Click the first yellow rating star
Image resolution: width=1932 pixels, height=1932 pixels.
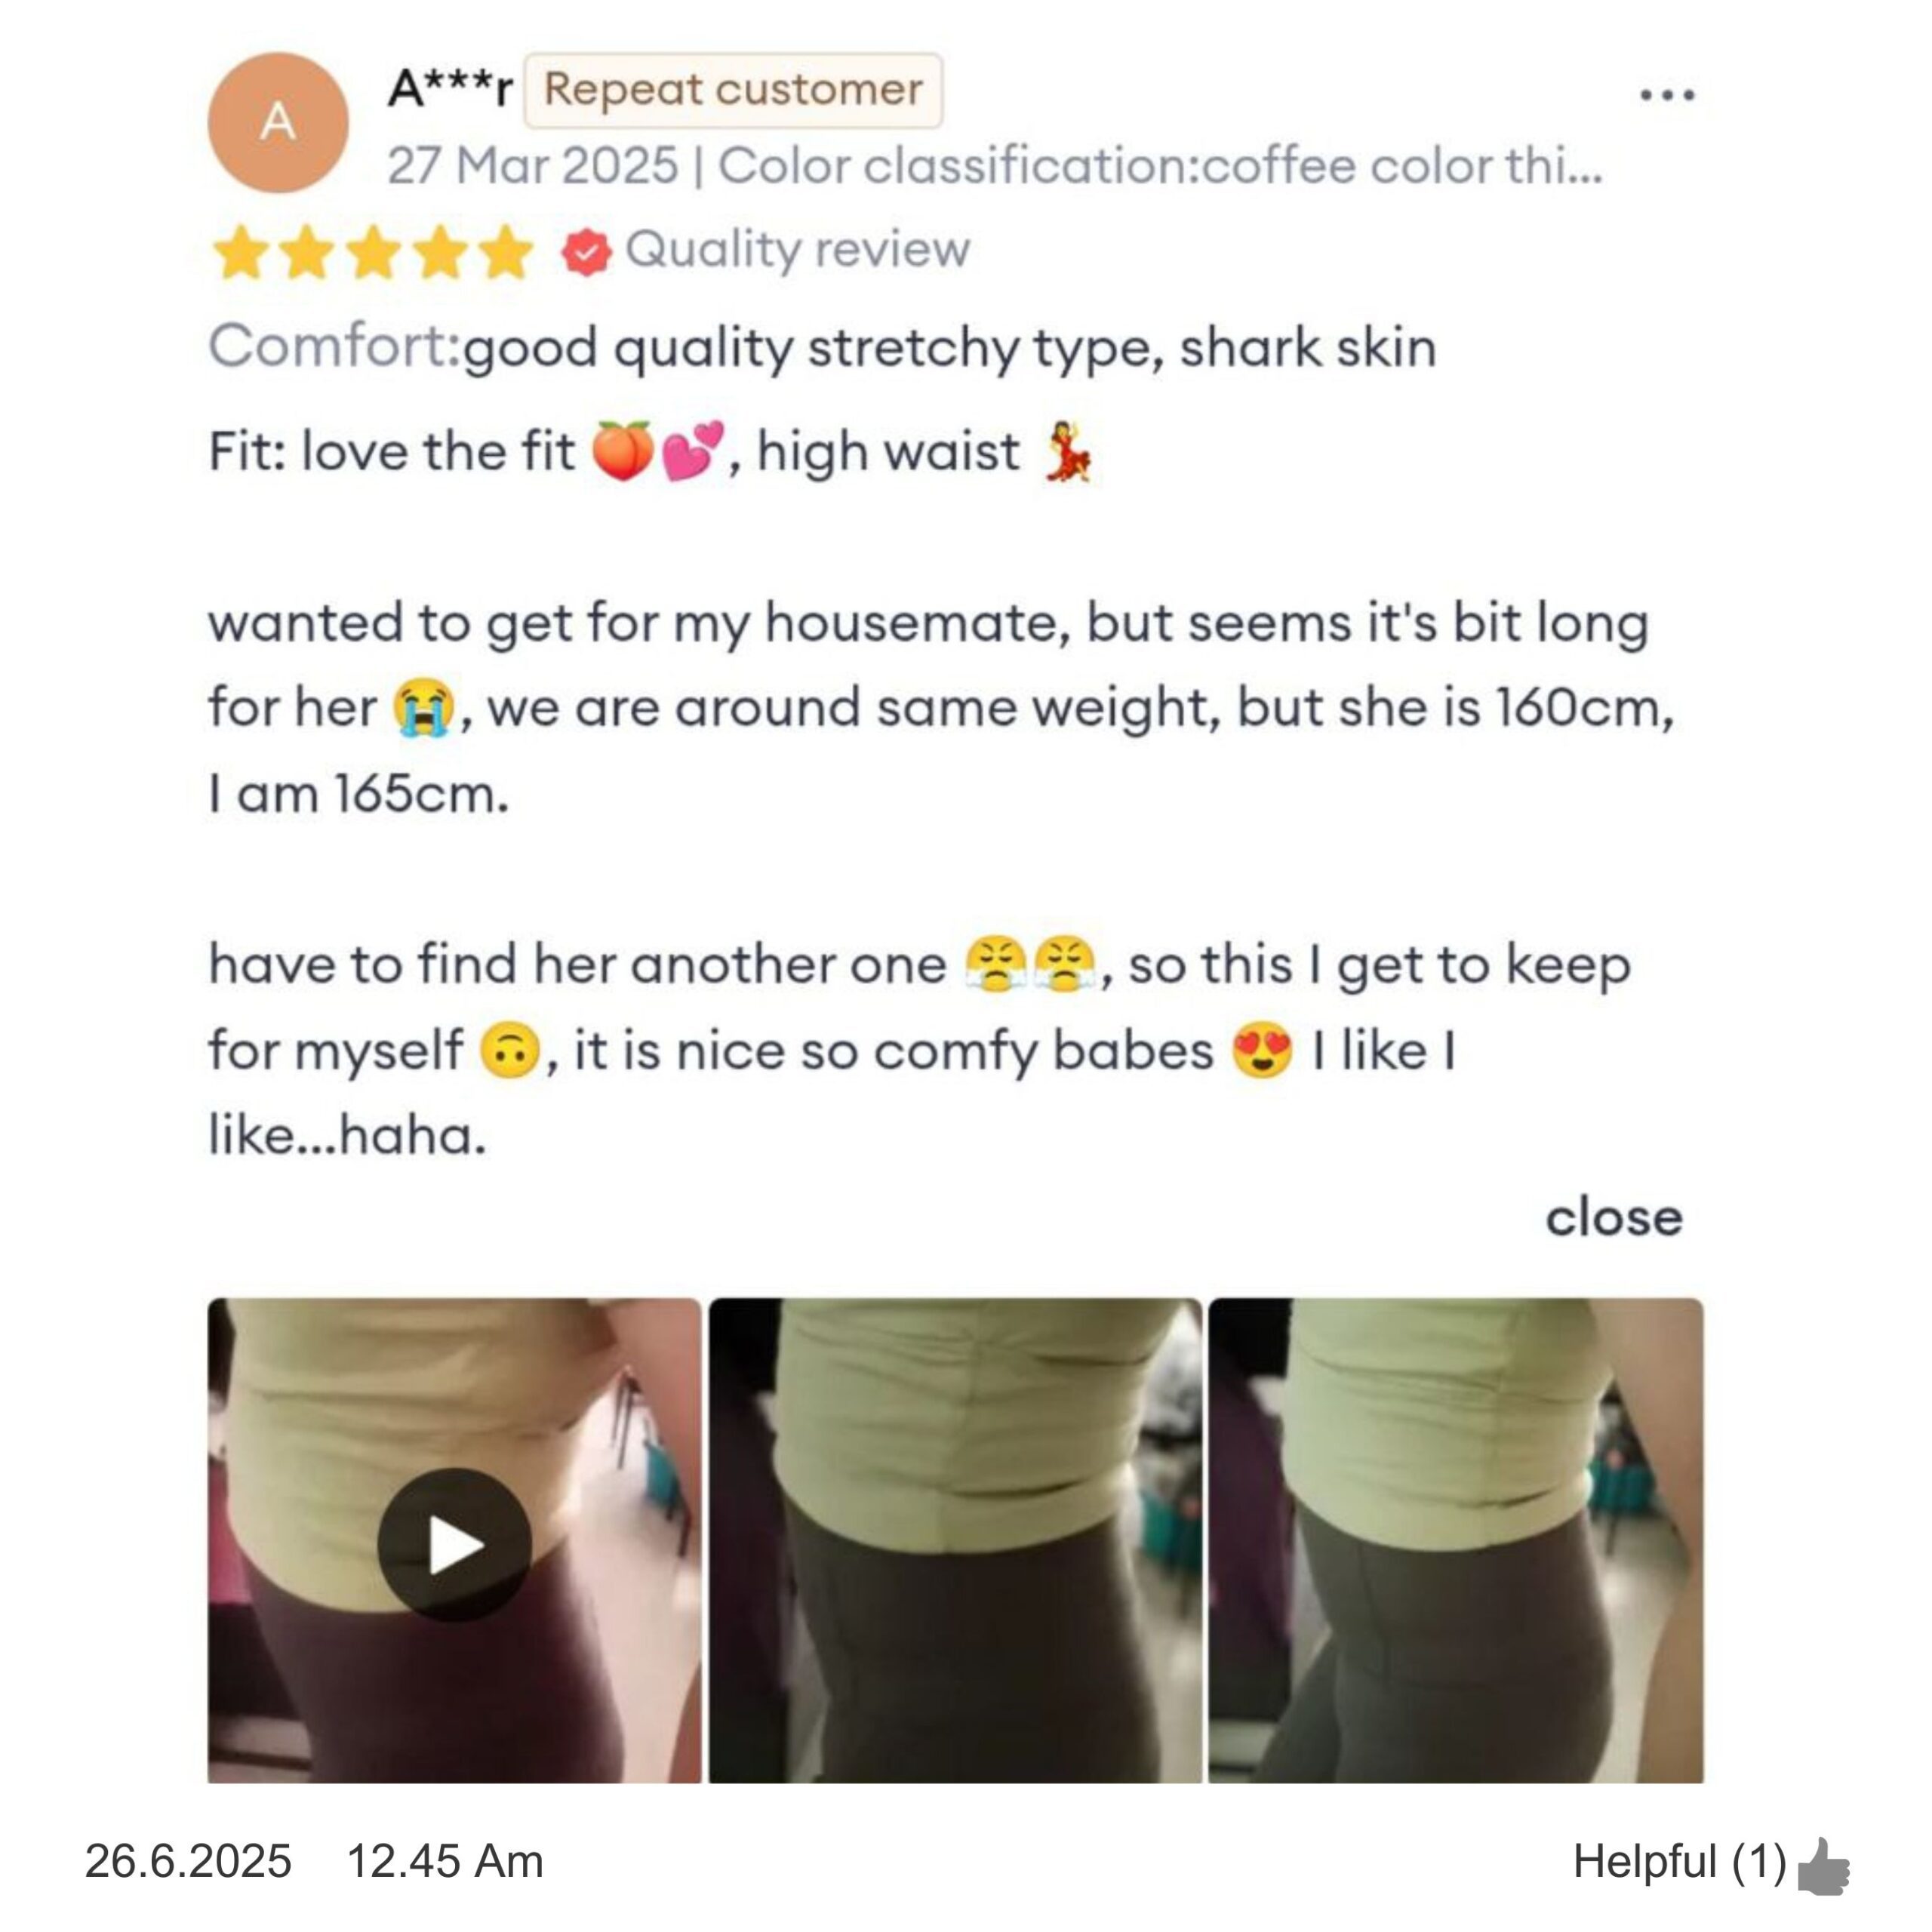[x=240, y=251]
